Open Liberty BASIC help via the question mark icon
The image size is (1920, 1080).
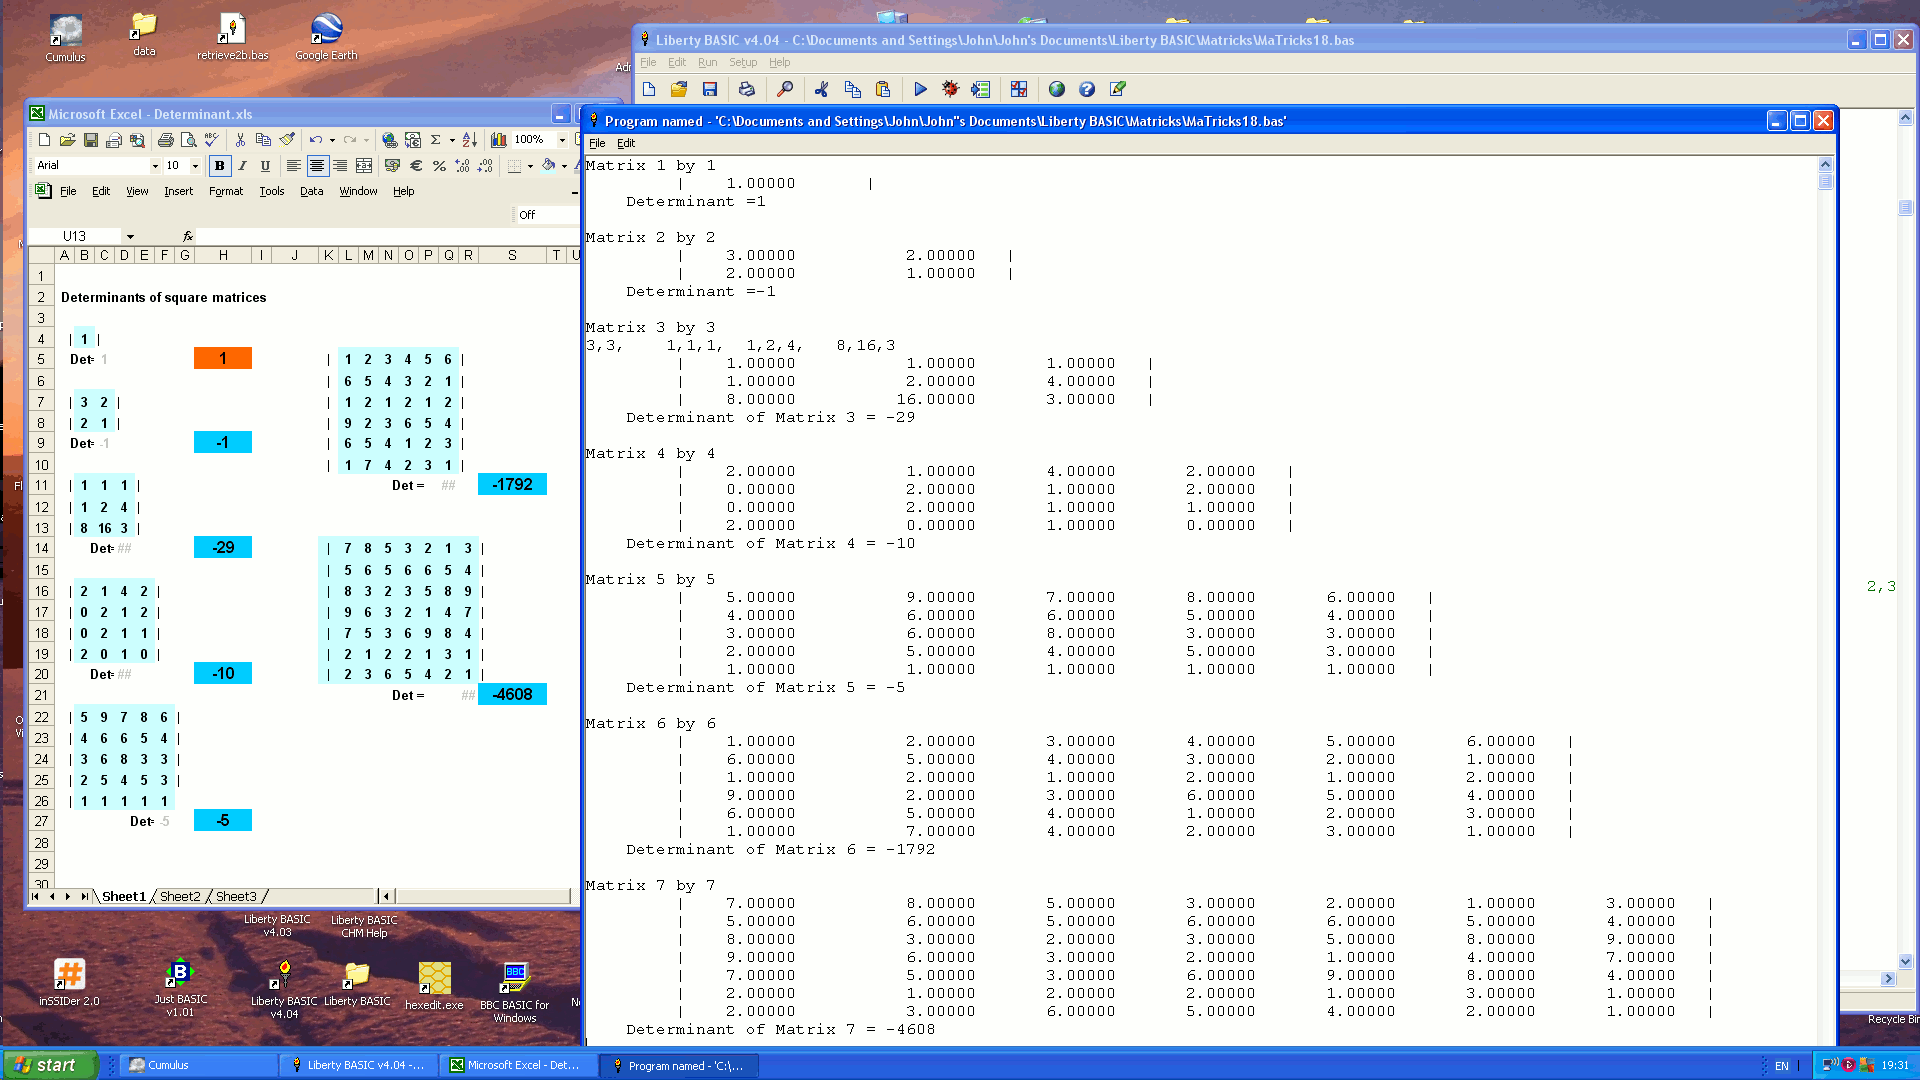pyautogui.click(x=1087, y=90)
